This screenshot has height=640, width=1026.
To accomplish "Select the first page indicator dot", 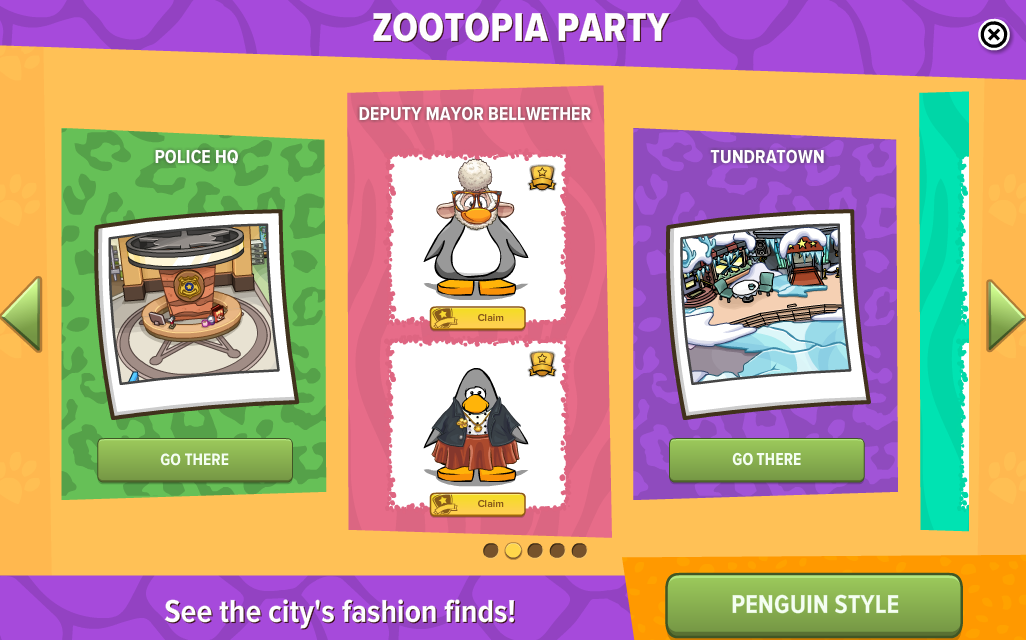I will point(491,550).
